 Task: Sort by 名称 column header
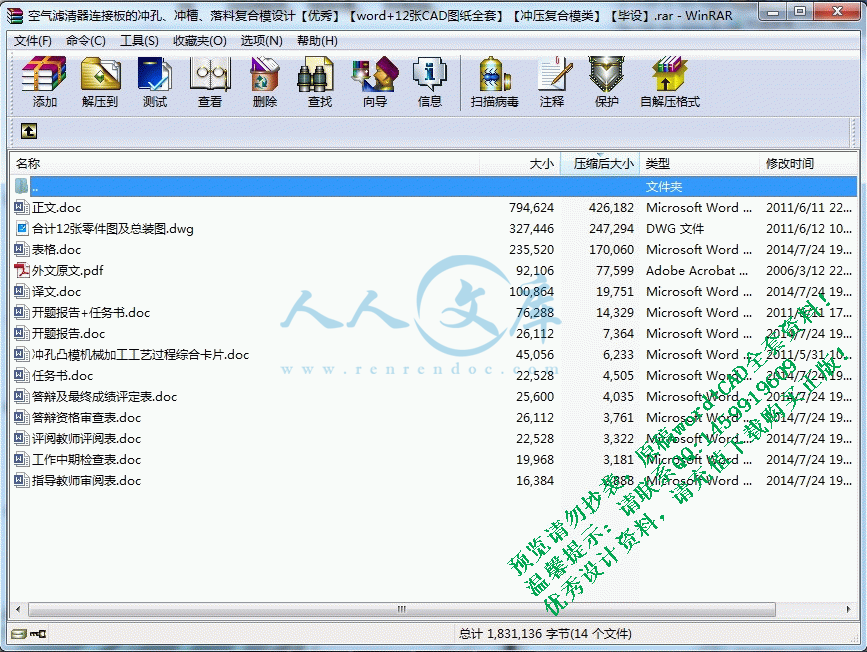pos(244,164)
